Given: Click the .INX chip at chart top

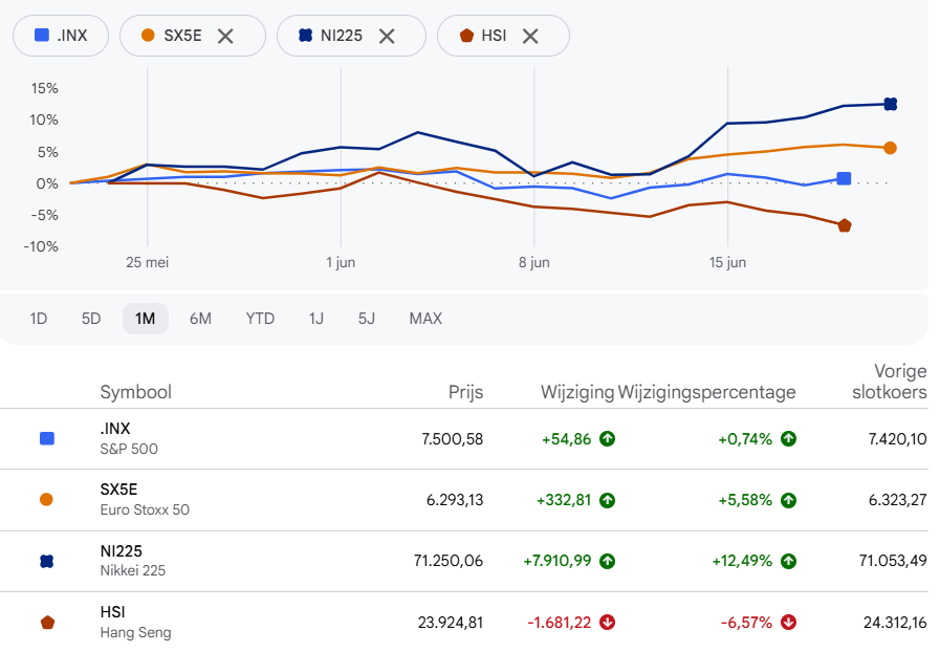Looking at the screenshot, I should pyautogui.click(x=61, y=36).
